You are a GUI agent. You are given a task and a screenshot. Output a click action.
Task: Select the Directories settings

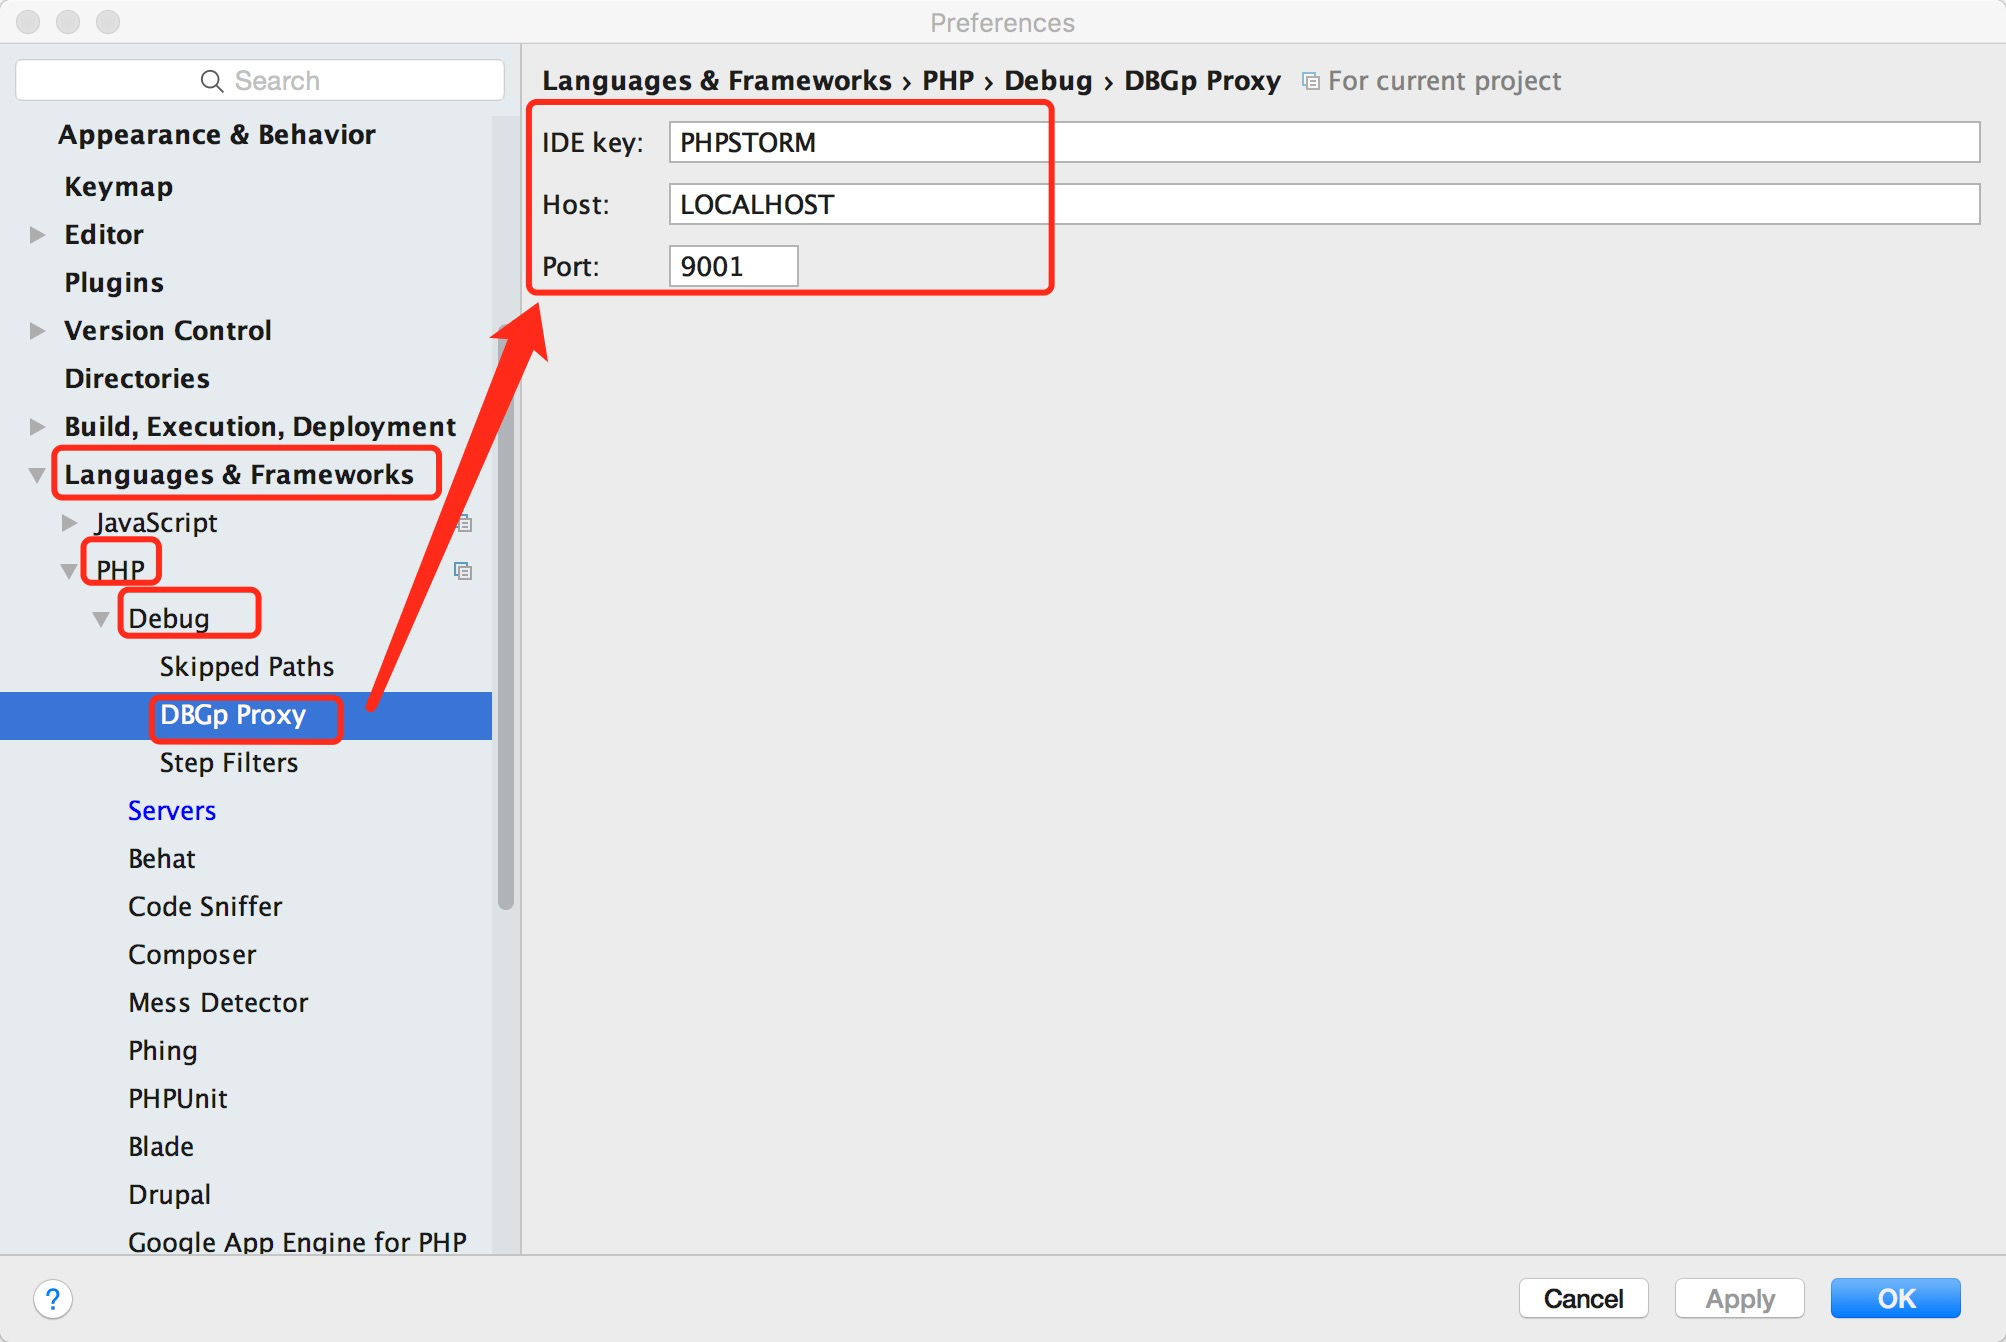(137, 379)
